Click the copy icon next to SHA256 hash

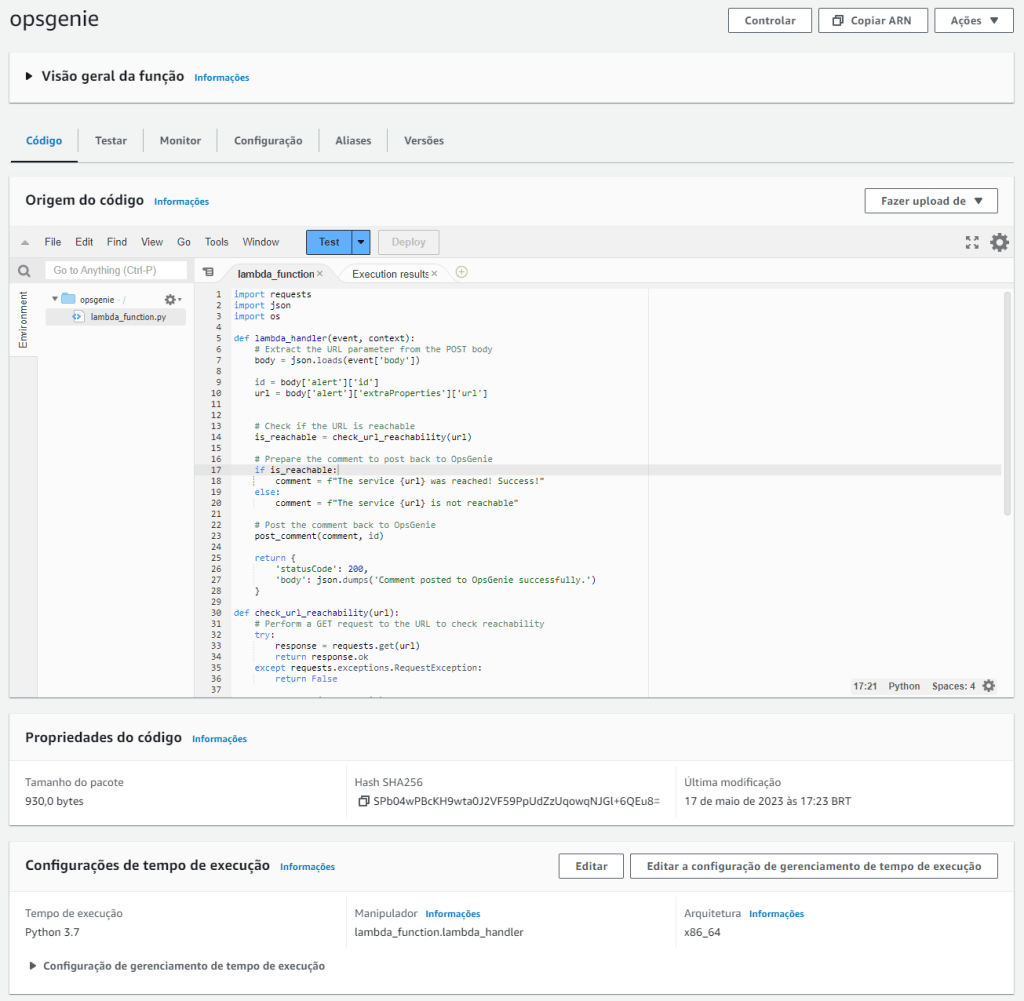click(363, 801)
